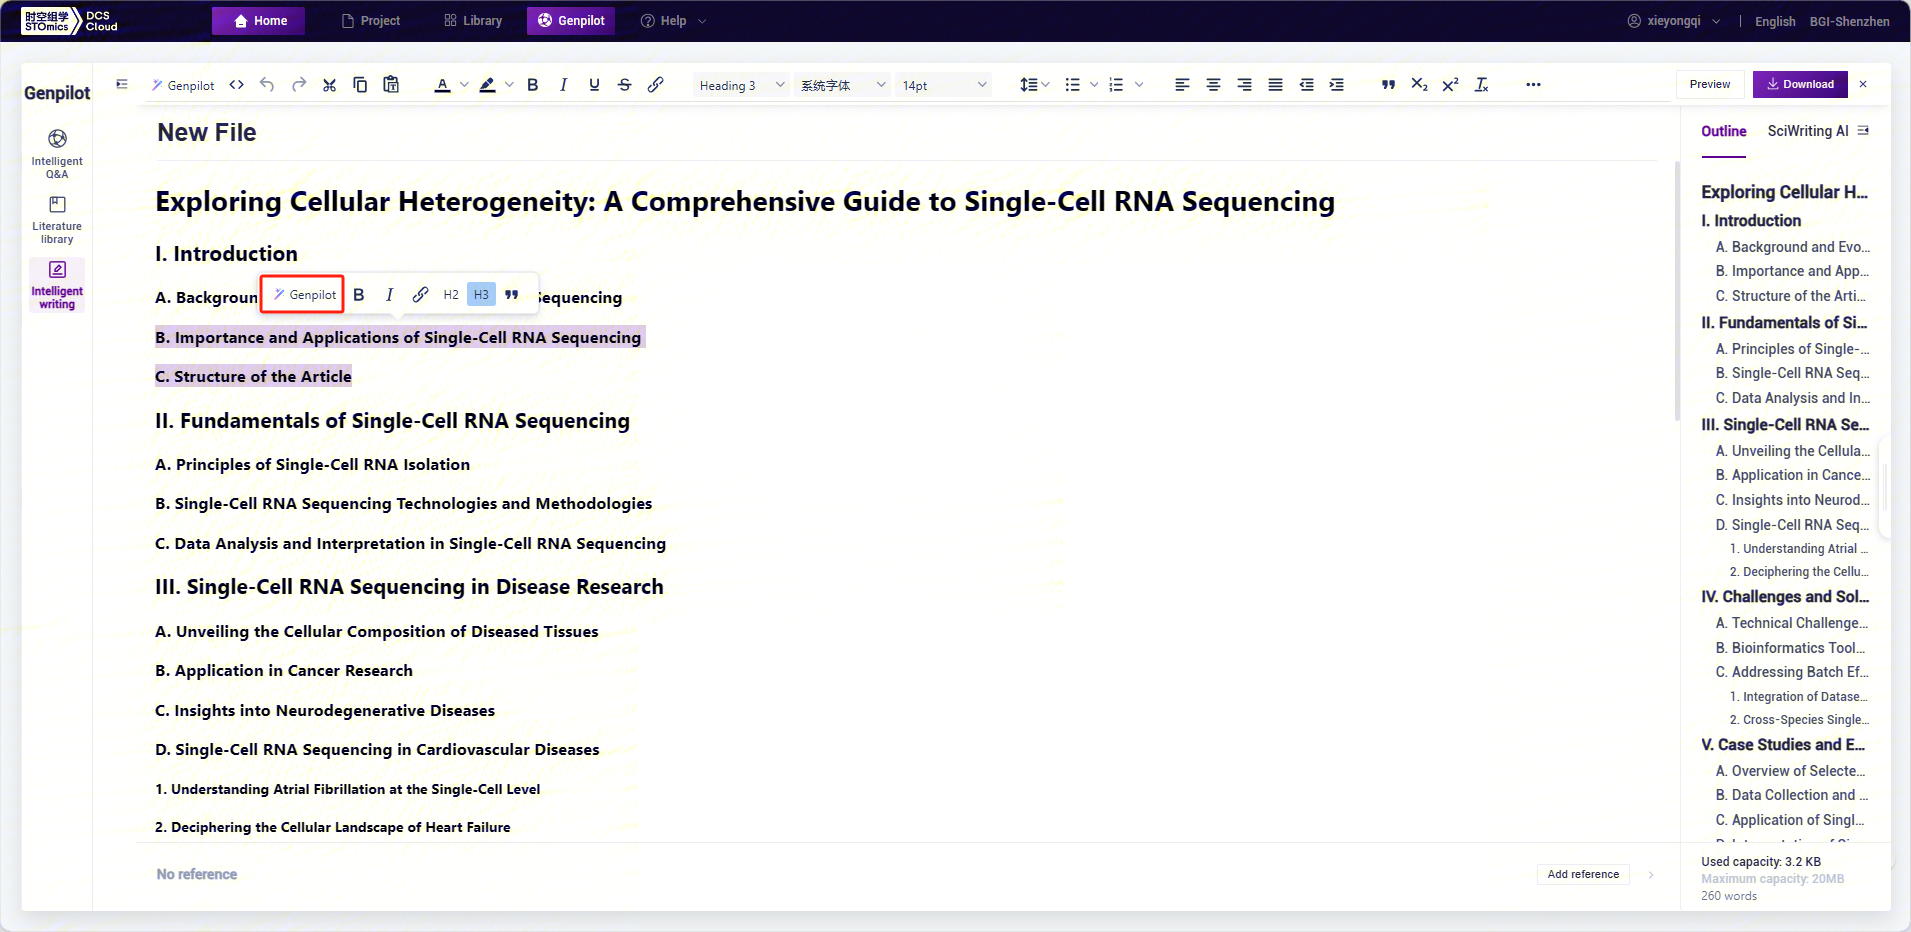Open the 14pt font size dropdown
This screenshot has height=932, width=1911.
click(x=943, y=85)
